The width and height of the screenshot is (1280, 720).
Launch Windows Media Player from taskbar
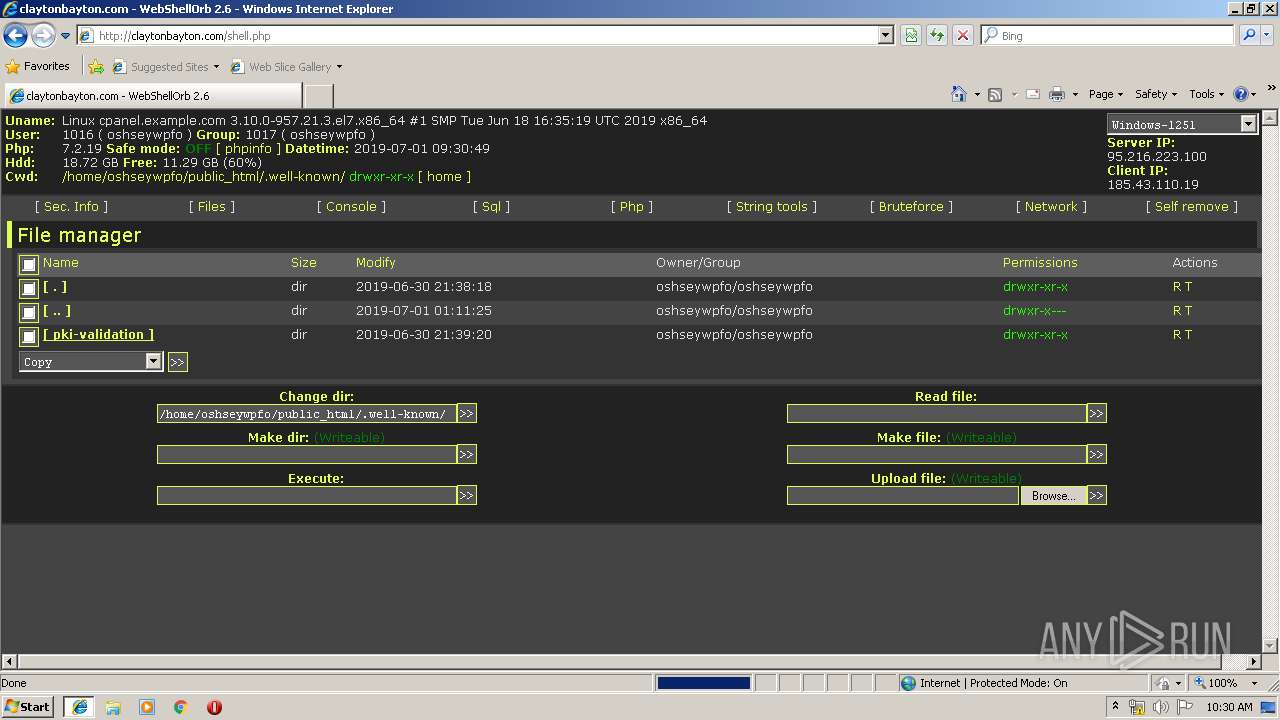[x=147, y=707]
